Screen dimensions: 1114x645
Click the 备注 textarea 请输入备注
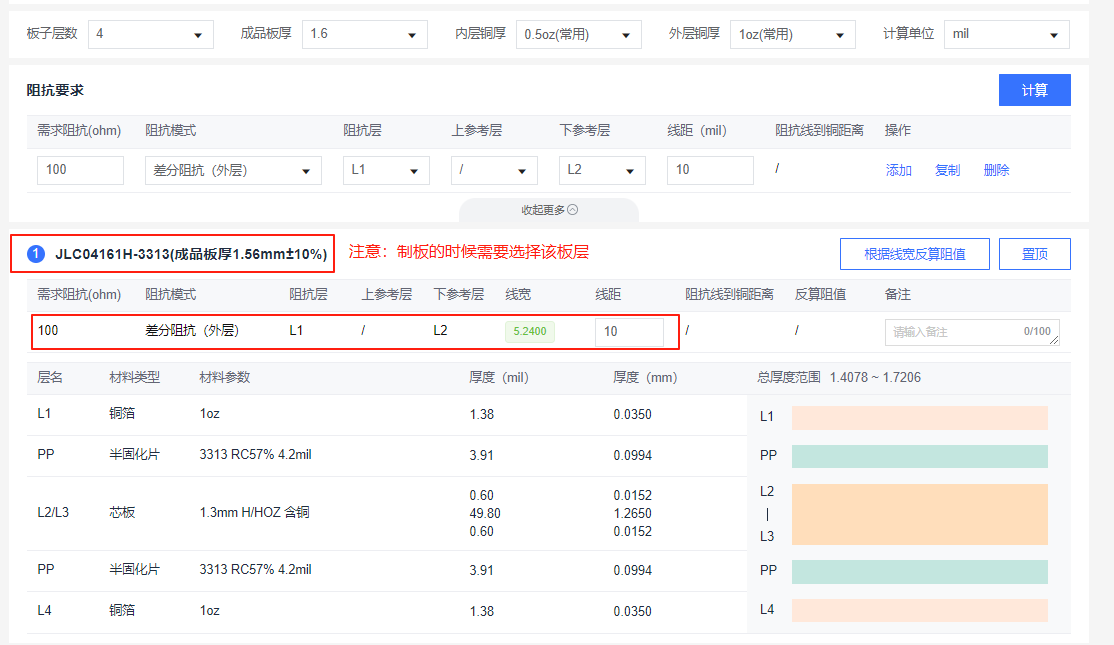coord(972,332)
